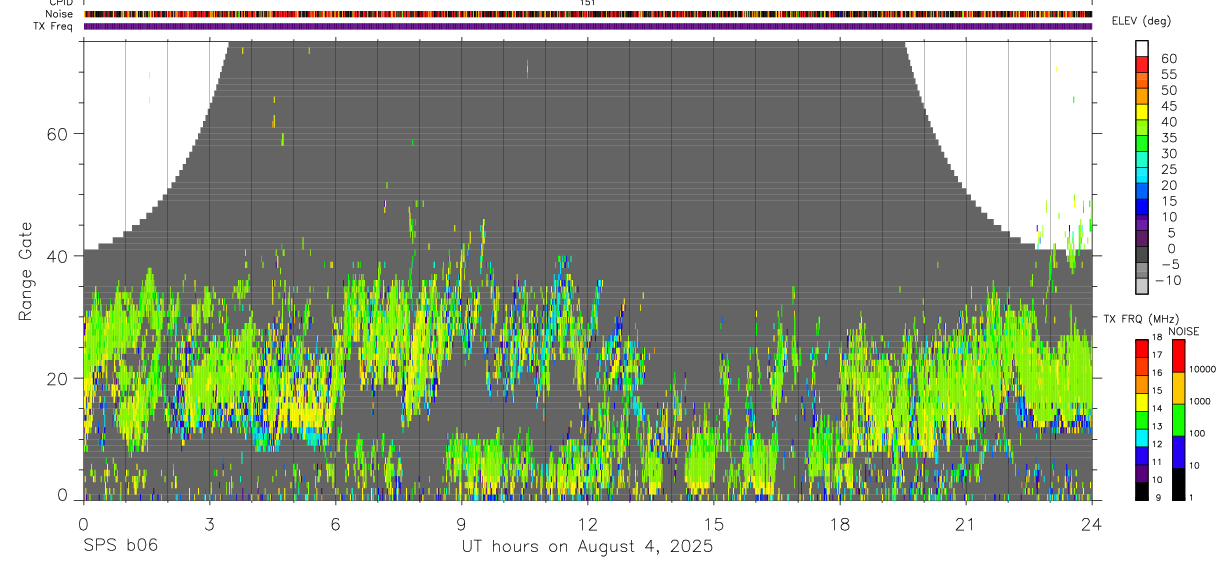Pick the blue 15-degree swatch in ELEV colorbar
Viewport: 1228px width, 567px height.
pos(1142,206)
